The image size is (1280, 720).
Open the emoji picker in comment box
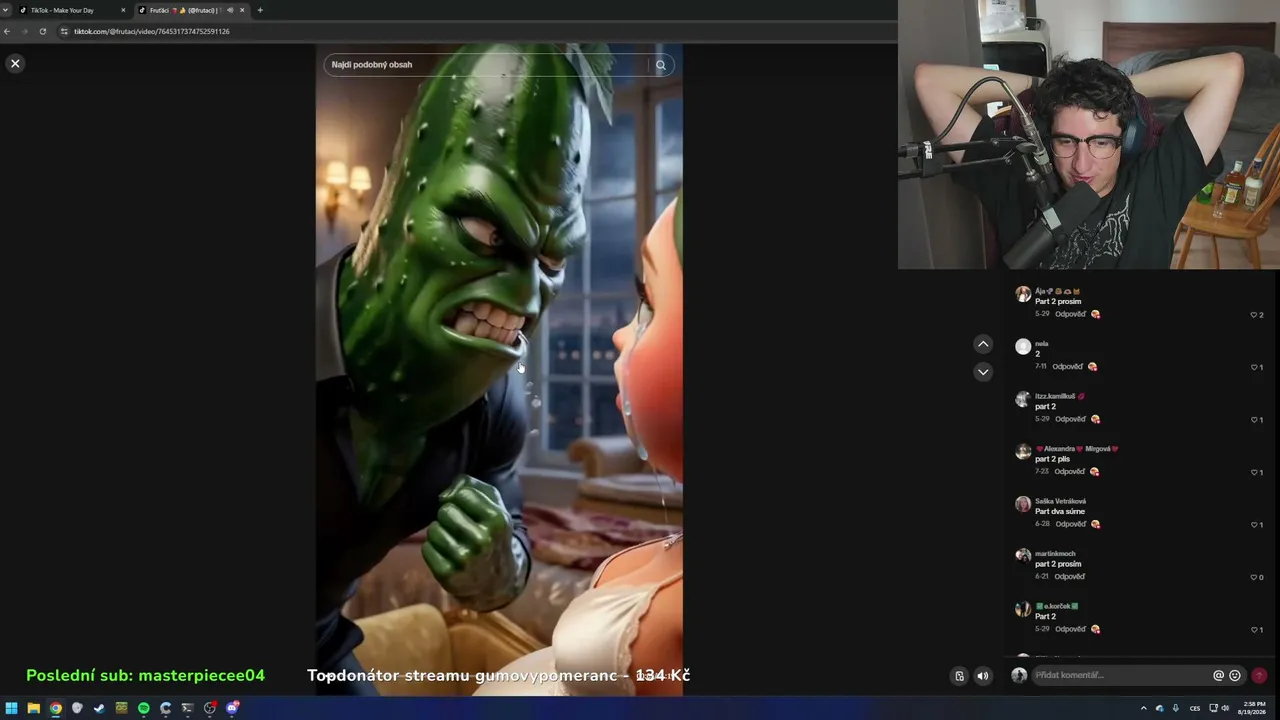1235,675
